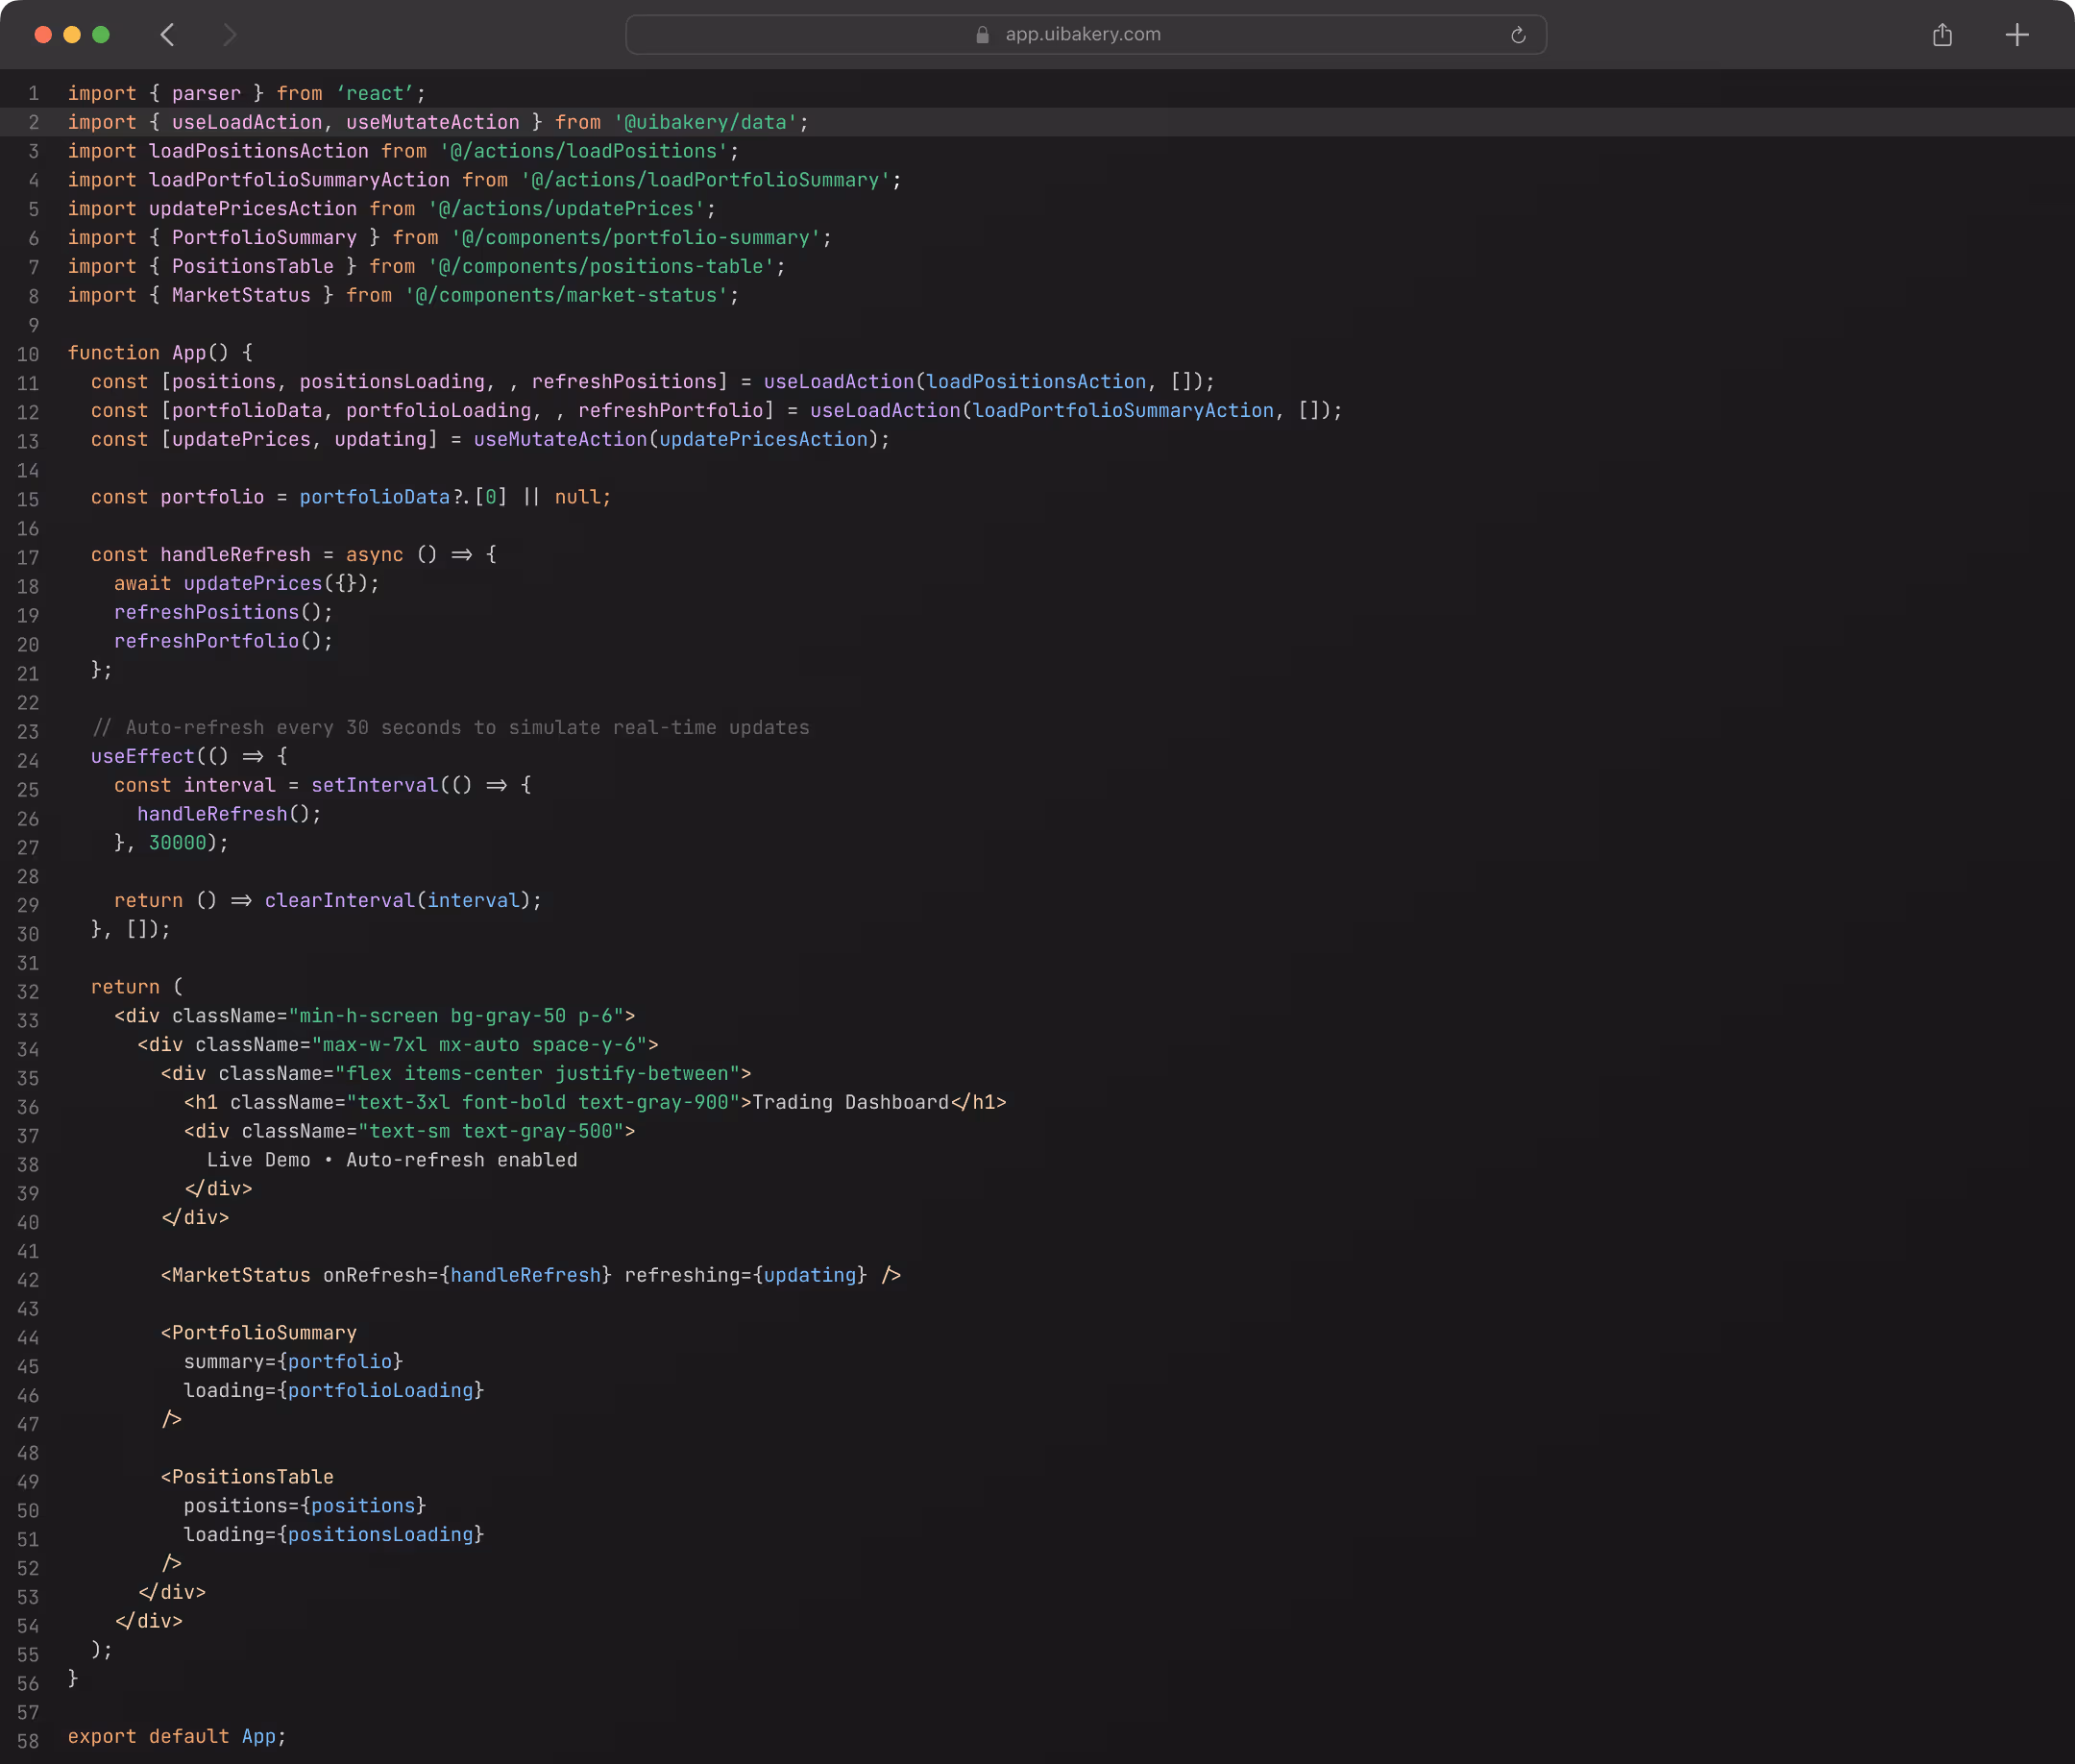
Task: Click the yellow minimize window button
Action: [x=72, y=35]
